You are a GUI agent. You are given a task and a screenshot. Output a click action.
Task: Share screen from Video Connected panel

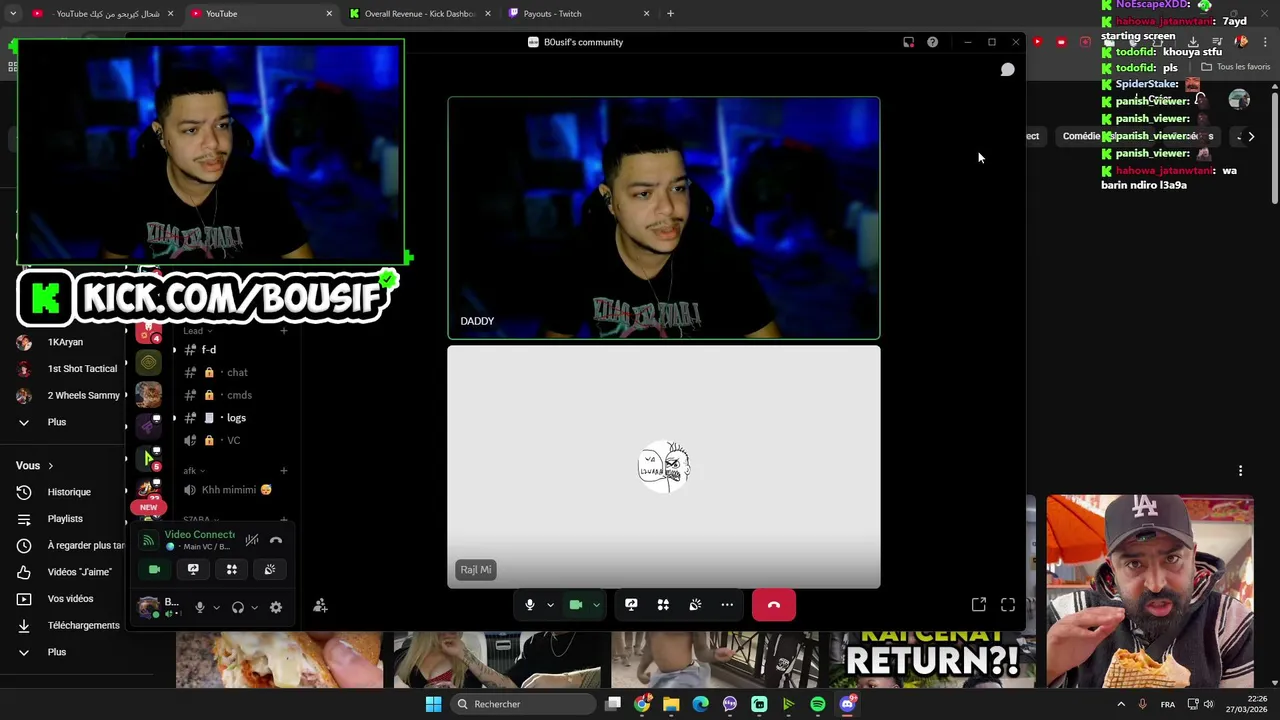[x=193, y=569]
